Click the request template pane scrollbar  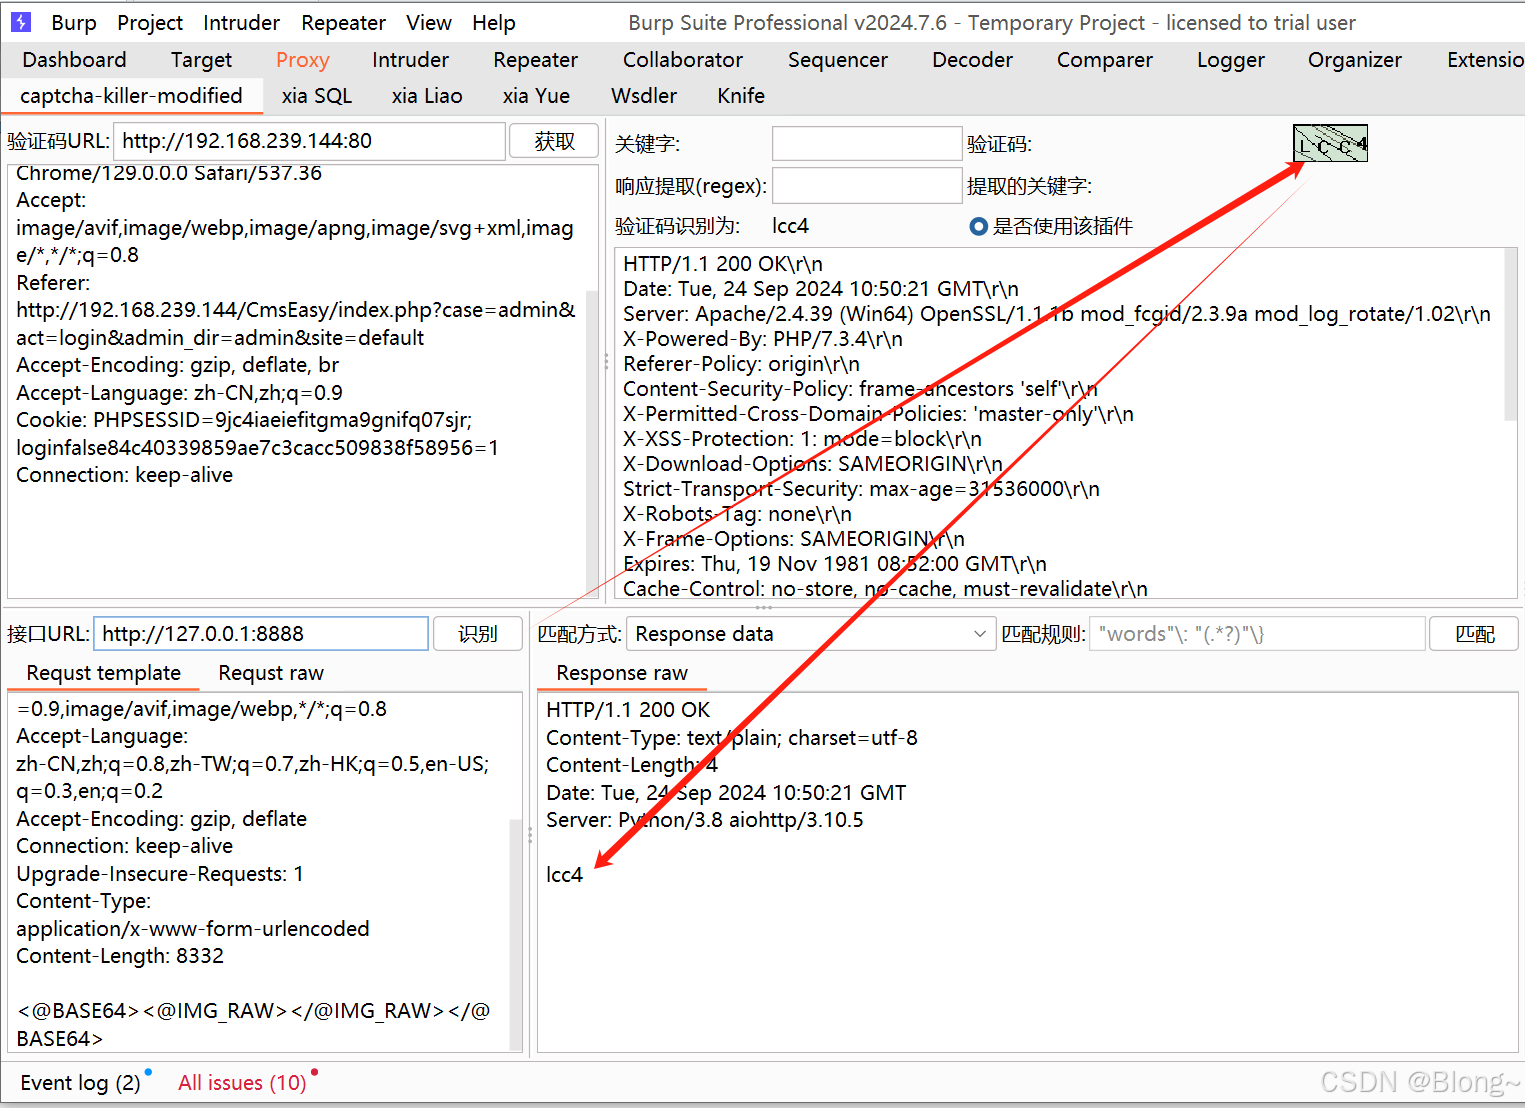click(x=516, y=935)
